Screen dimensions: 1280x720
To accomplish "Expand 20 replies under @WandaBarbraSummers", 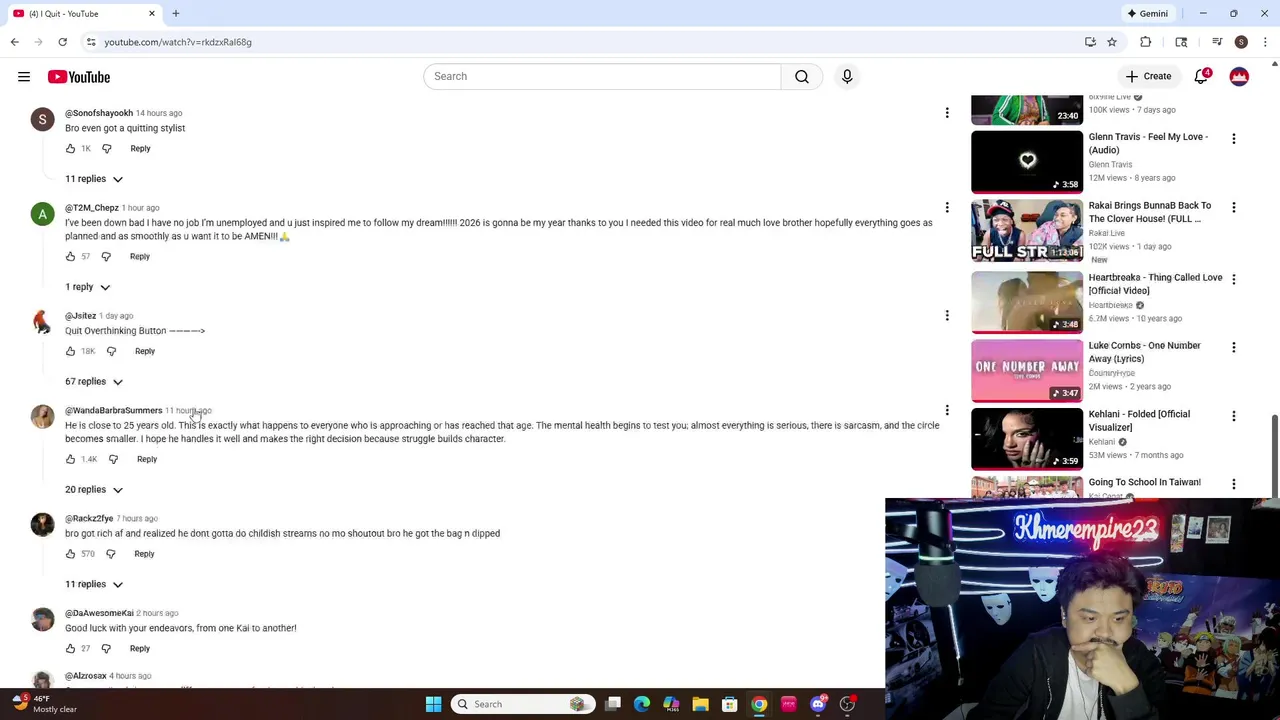I will click(x=94, y=489).
